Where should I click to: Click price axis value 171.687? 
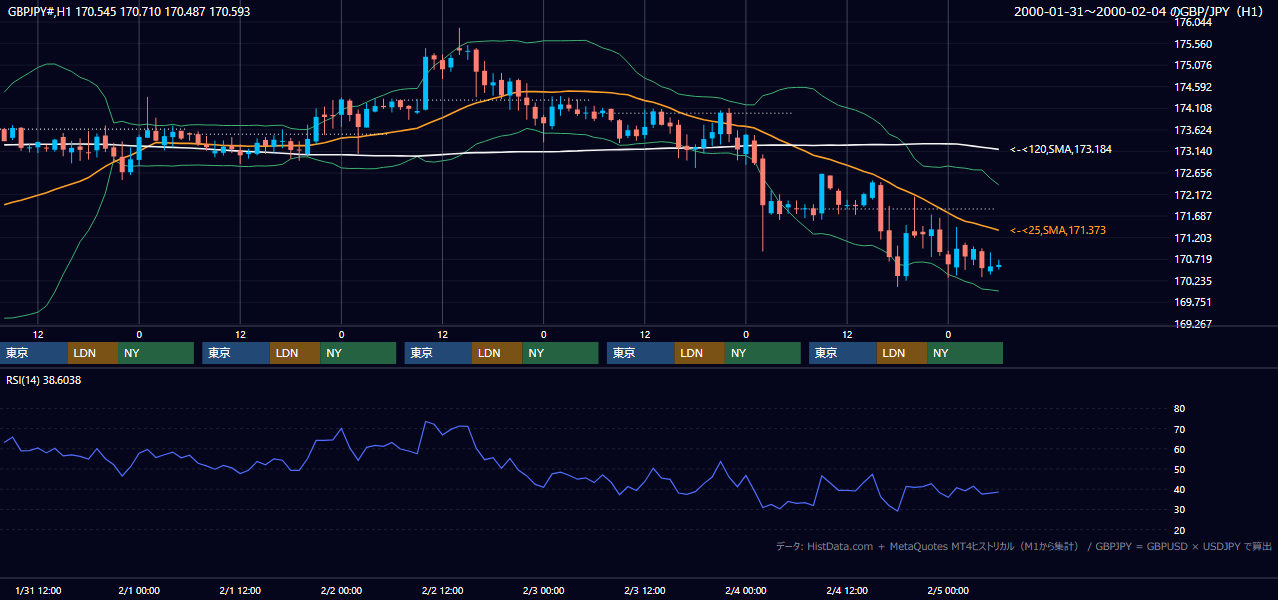[x=1193, y=216]
